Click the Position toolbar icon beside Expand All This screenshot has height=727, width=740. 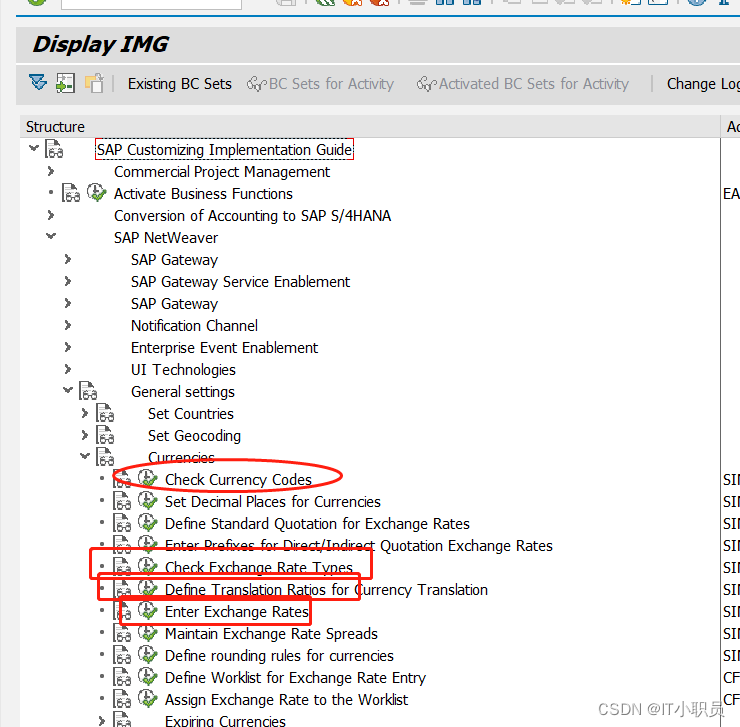[x=65, y=83]
